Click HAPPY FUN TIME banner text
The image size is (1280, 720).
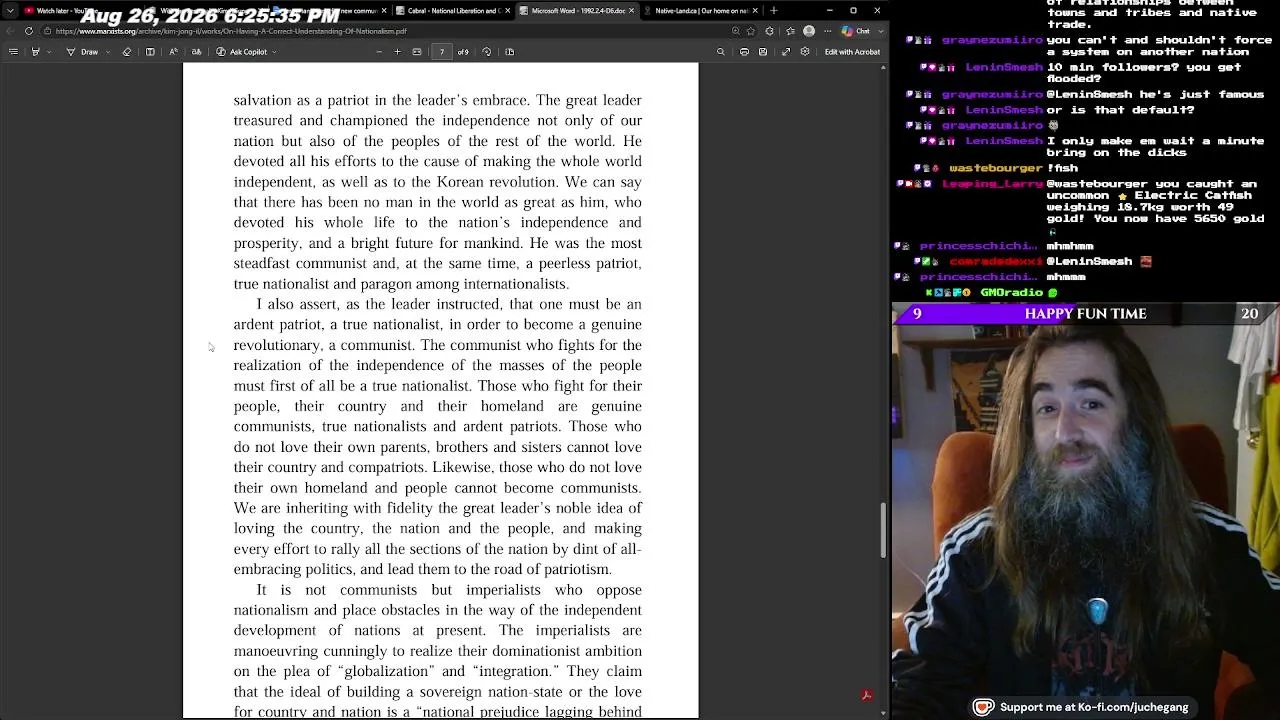tap(1085, 314)
